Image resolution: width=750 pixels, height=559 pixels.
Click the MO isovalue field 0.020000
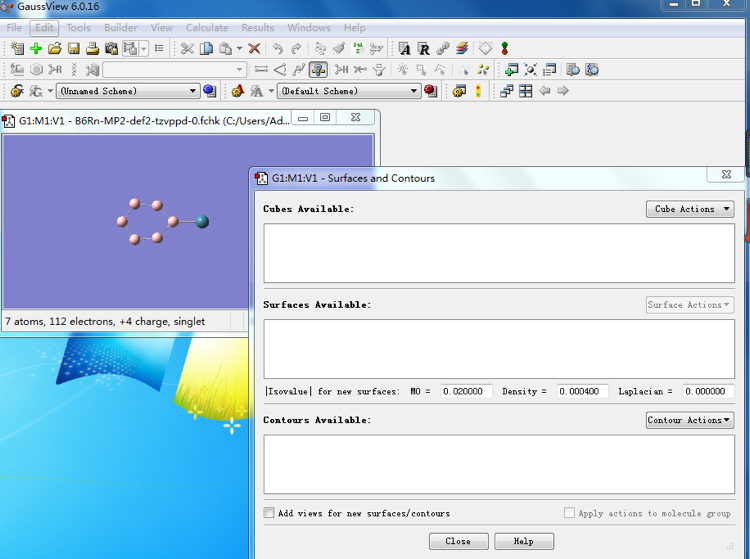click(466, 391)
